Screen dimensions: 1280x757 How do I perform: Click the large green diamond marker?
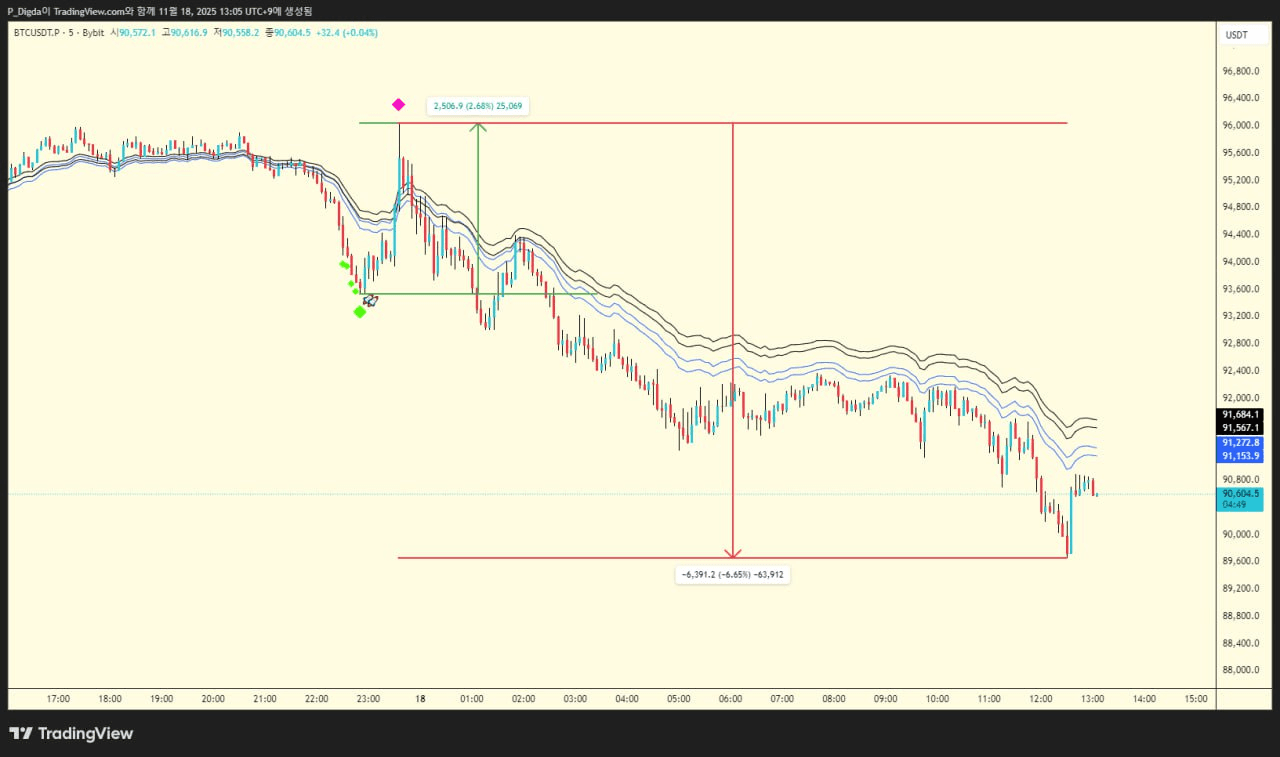point(360,312)
